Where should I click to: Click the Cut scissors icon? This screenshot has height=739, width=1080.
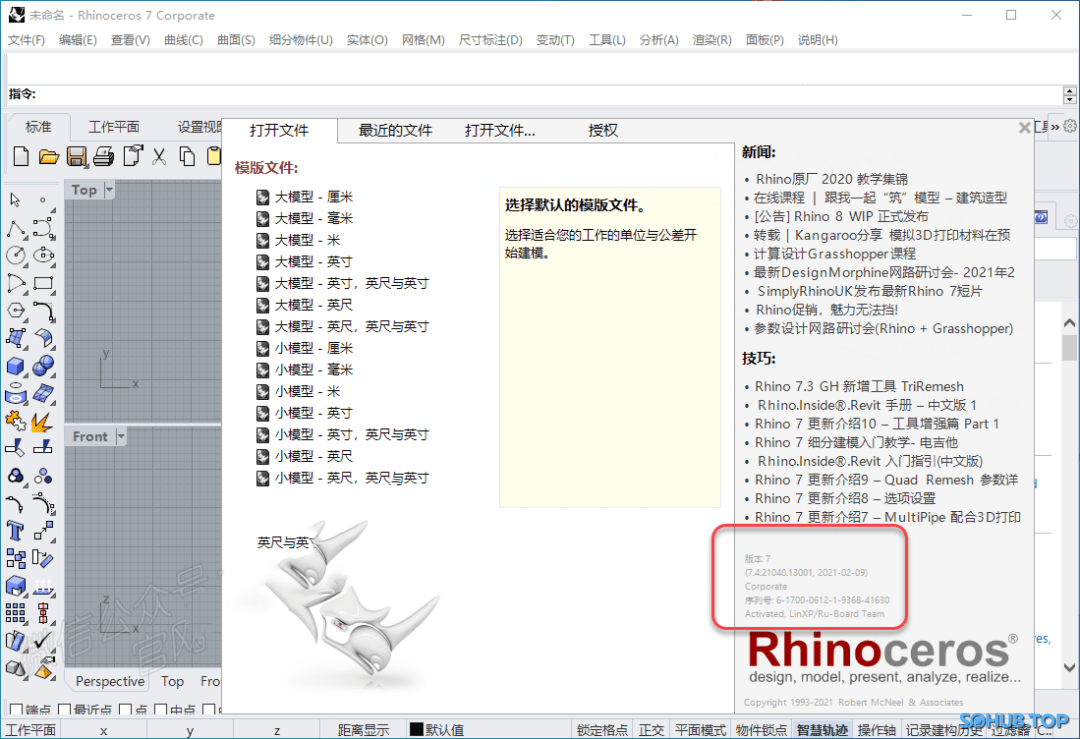pyautogui.click(x=159, y=156)
